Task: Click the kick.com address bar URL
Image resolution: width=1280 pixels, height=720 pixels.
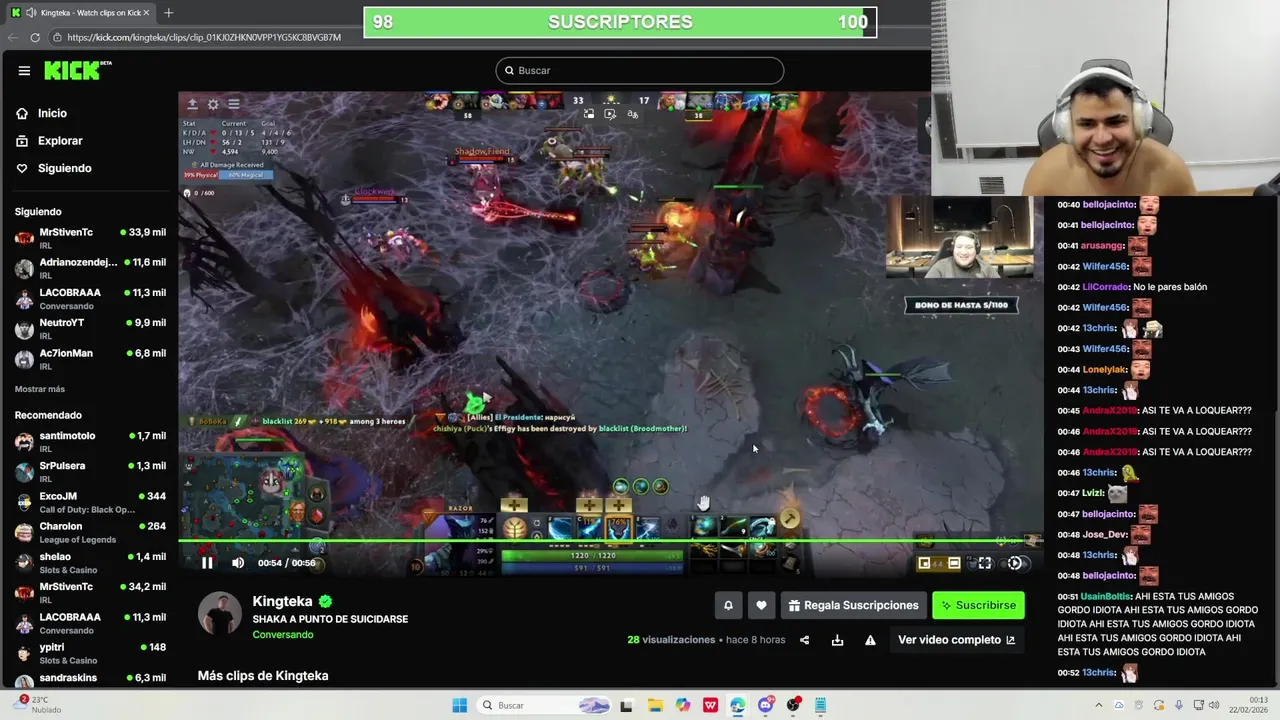Action: [204, 37]
